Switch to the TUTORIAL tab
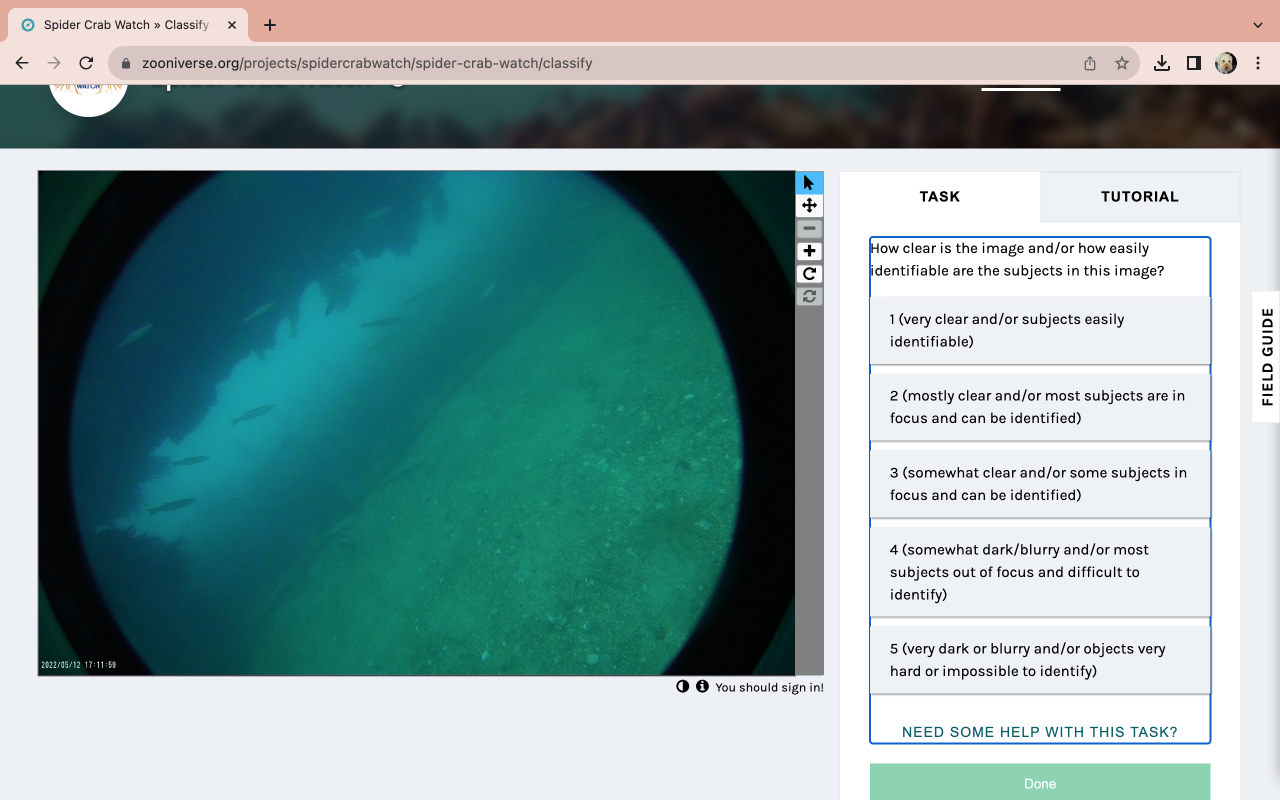The image size is (1280, 800). click(1140, 196)
